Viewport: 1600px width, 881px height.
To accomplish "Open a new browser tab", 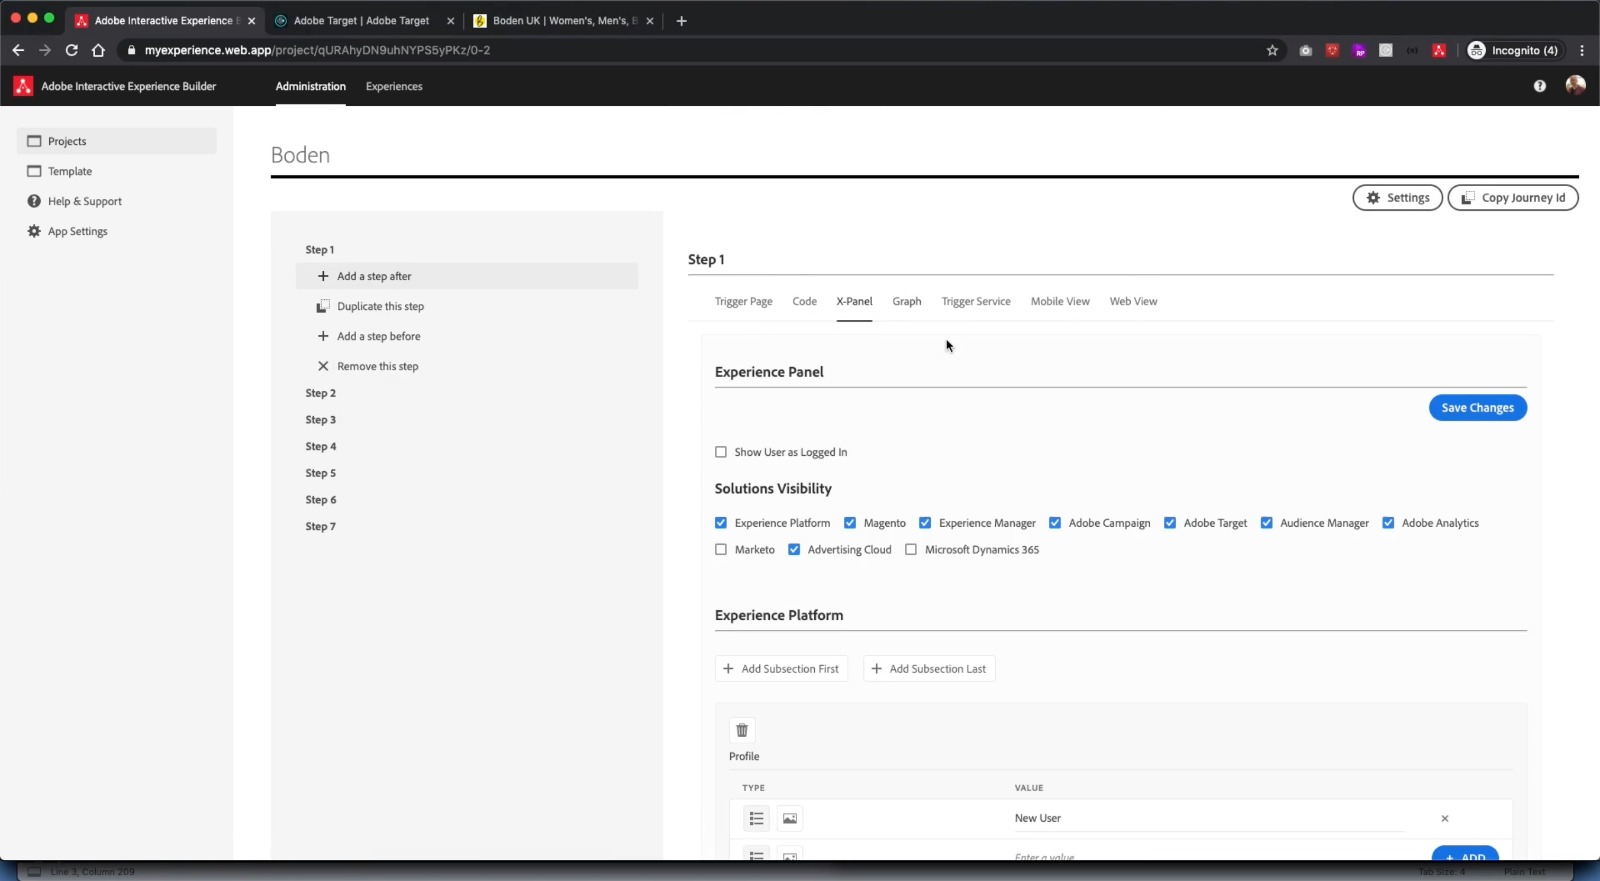I will (681, 20).
